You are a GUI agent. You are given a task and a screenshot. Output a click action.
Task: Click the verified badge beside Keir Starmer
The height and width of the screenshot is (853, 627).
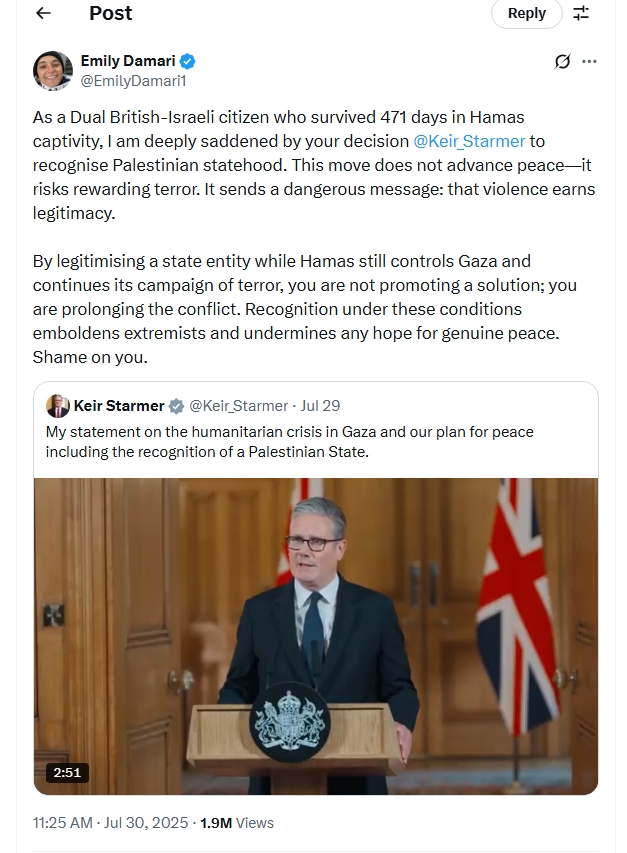point(176,406)
